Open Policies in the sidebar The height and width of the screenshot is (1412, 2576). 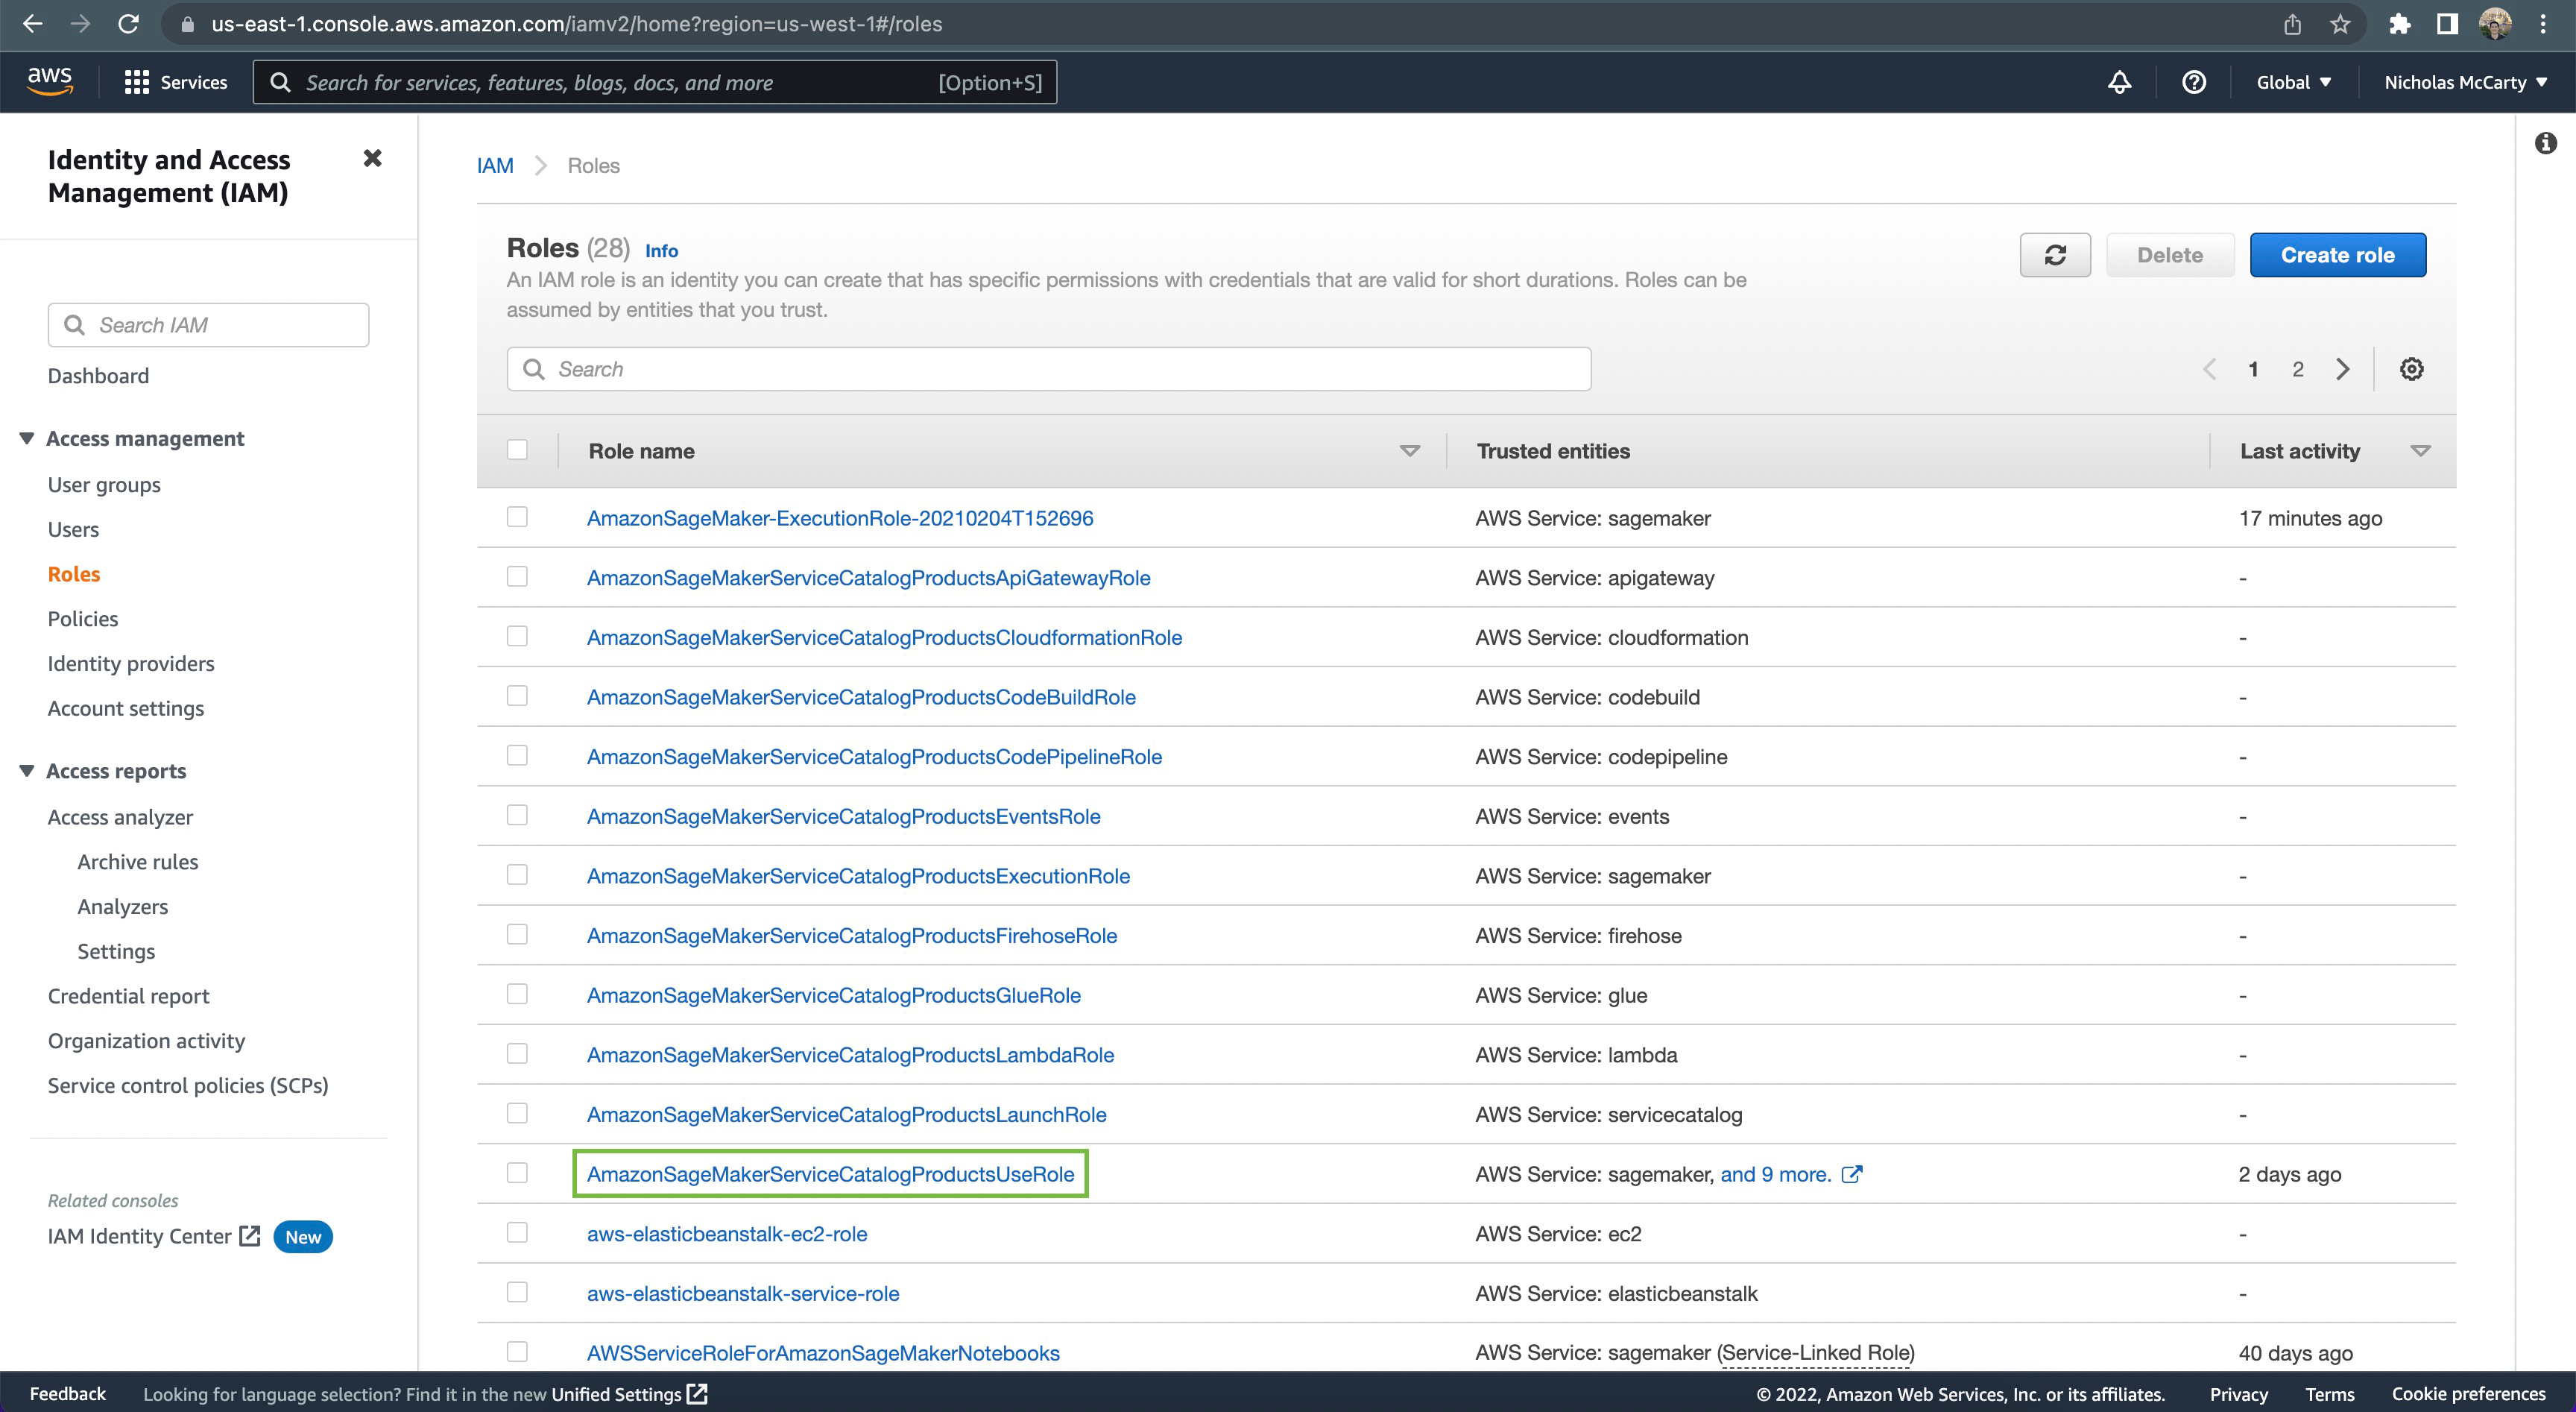tap(83, 618)
